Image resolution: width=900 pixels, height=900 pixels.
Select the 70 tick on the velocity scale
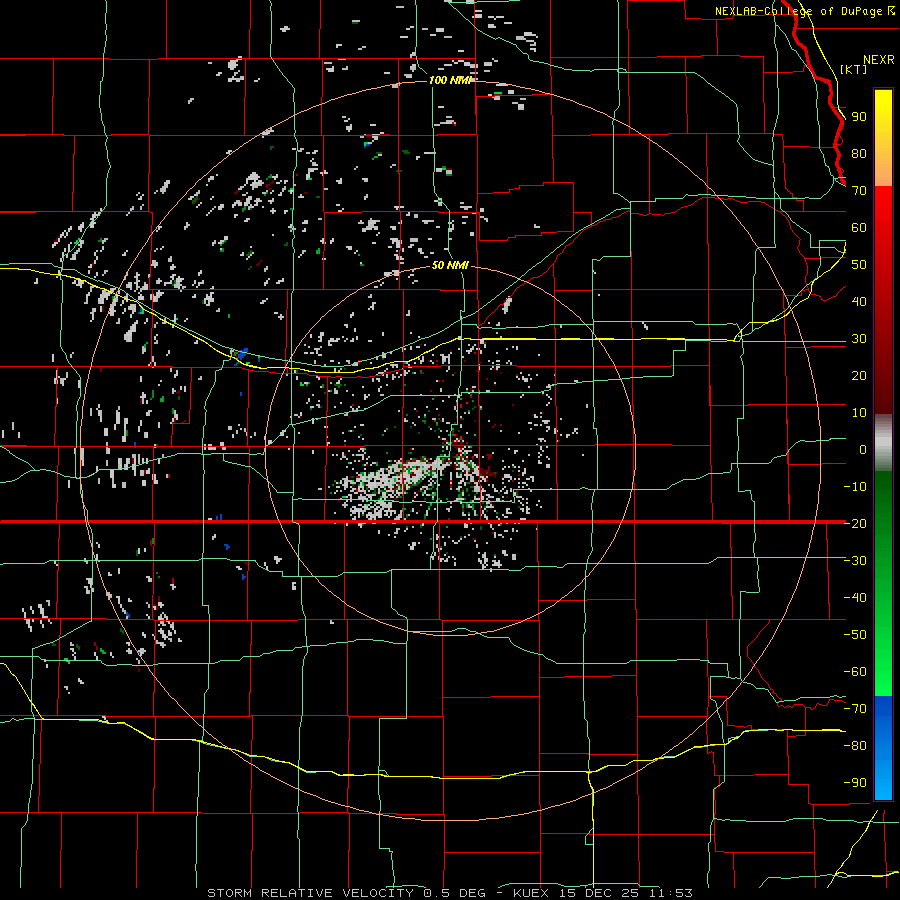tap(859, 191)
